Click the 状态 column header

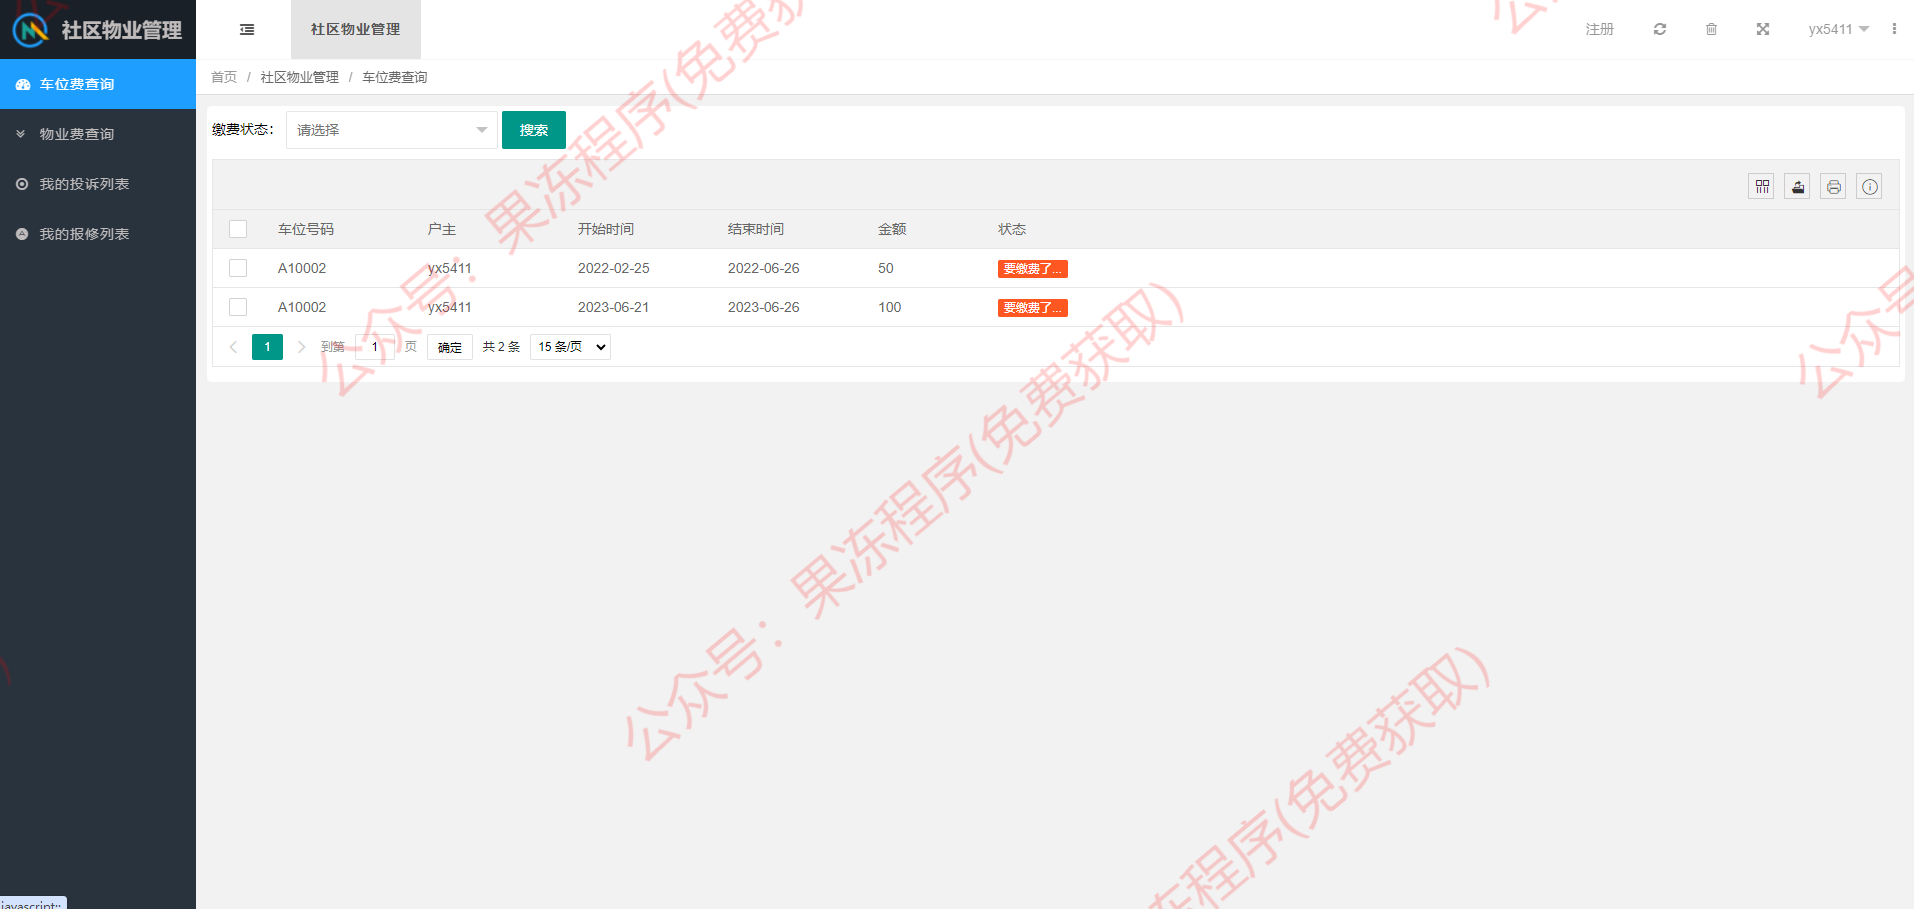point(1012,229)
